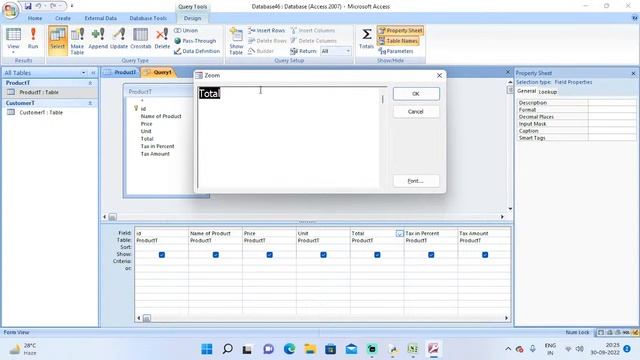Viewport: 640px width, 360px height.
Task: Choose the Update query type
Action: click(119, 39)
